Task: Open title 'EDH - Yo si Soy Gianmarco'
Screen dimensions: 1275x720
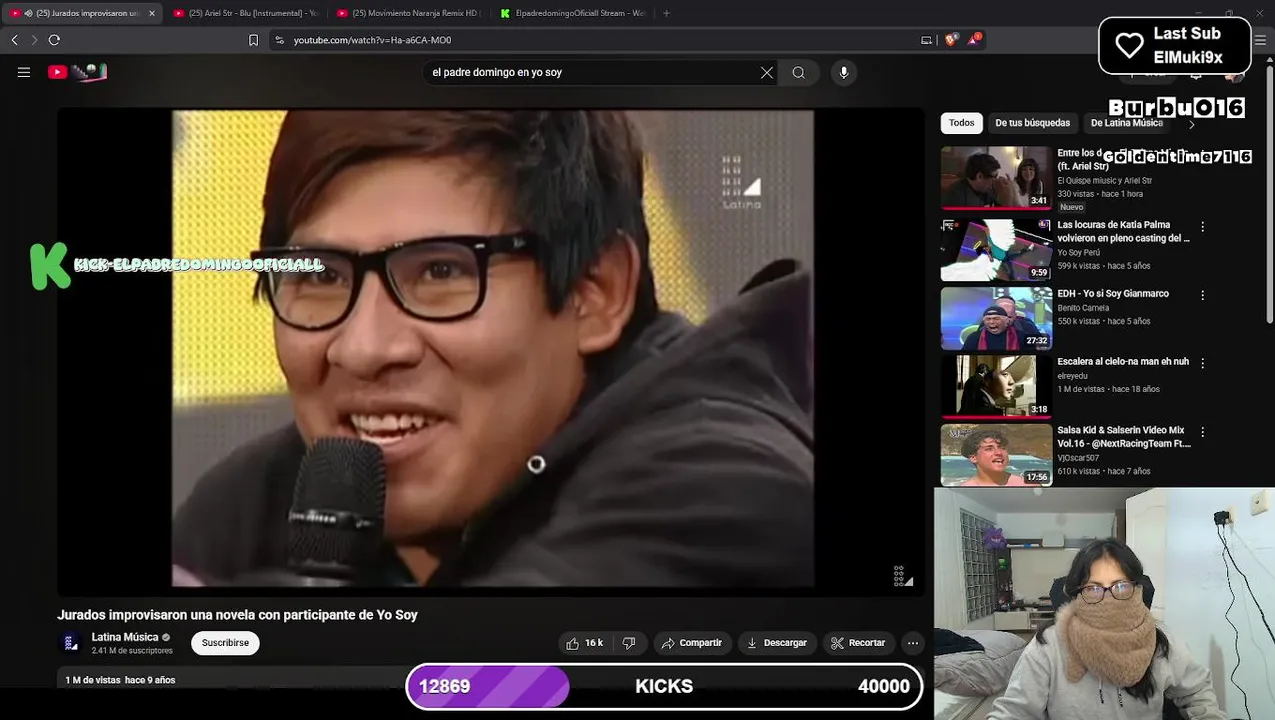Action: [x=1113, y=294]
